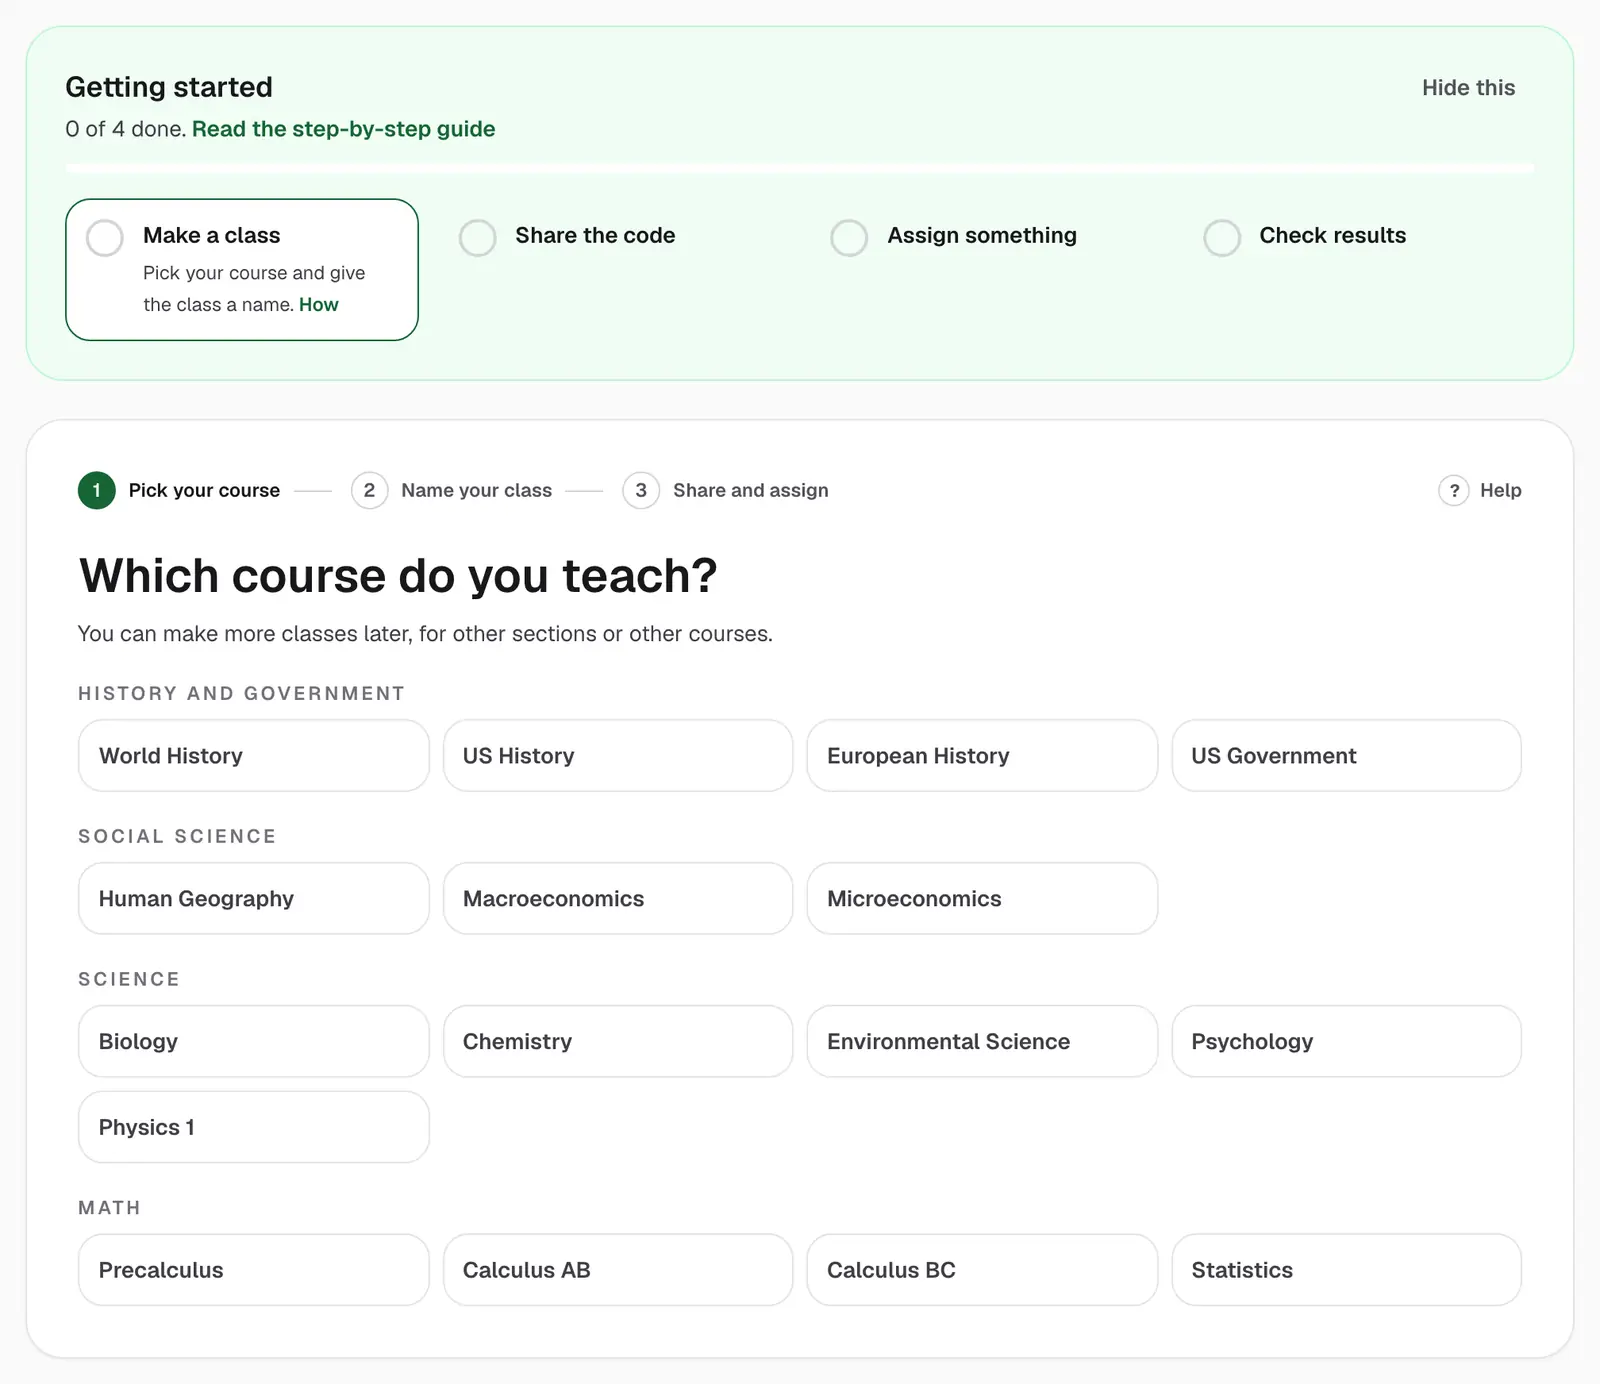Pick Microeconomics course
Viewport: 1600px width, 1384px height.
tap(982, 899)
